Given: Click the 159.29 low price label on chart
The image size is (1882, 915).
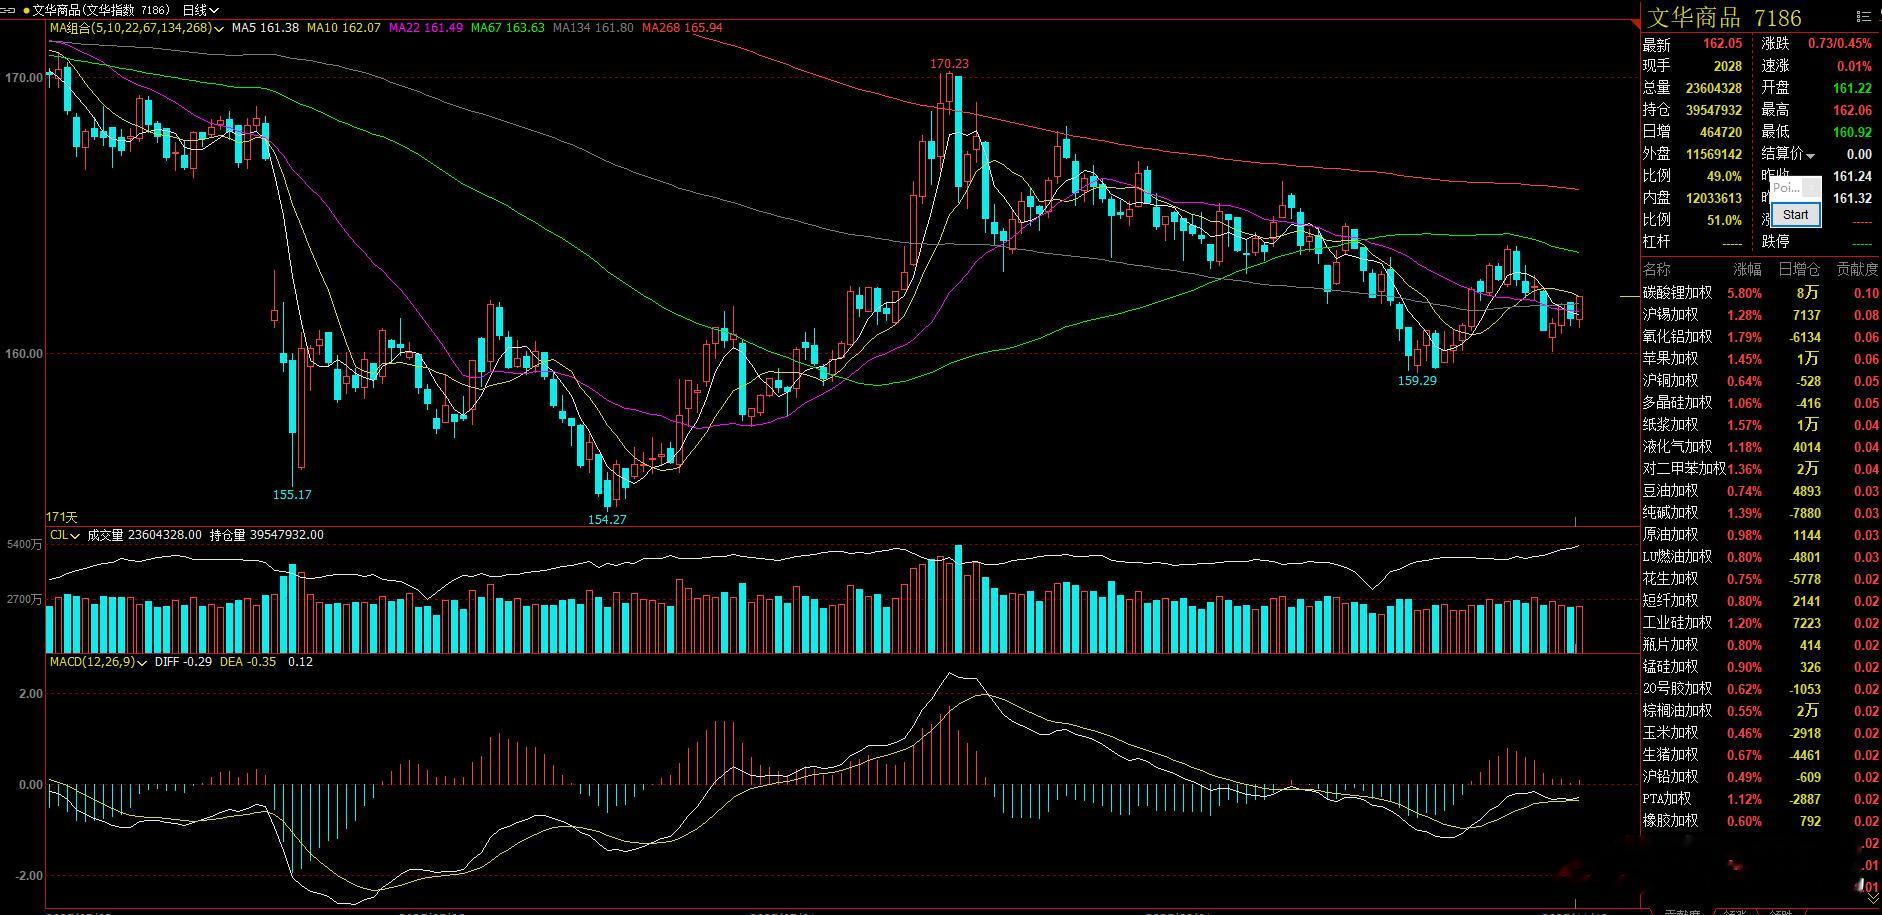Looking at the screenshot, I should coord(1417,380).
